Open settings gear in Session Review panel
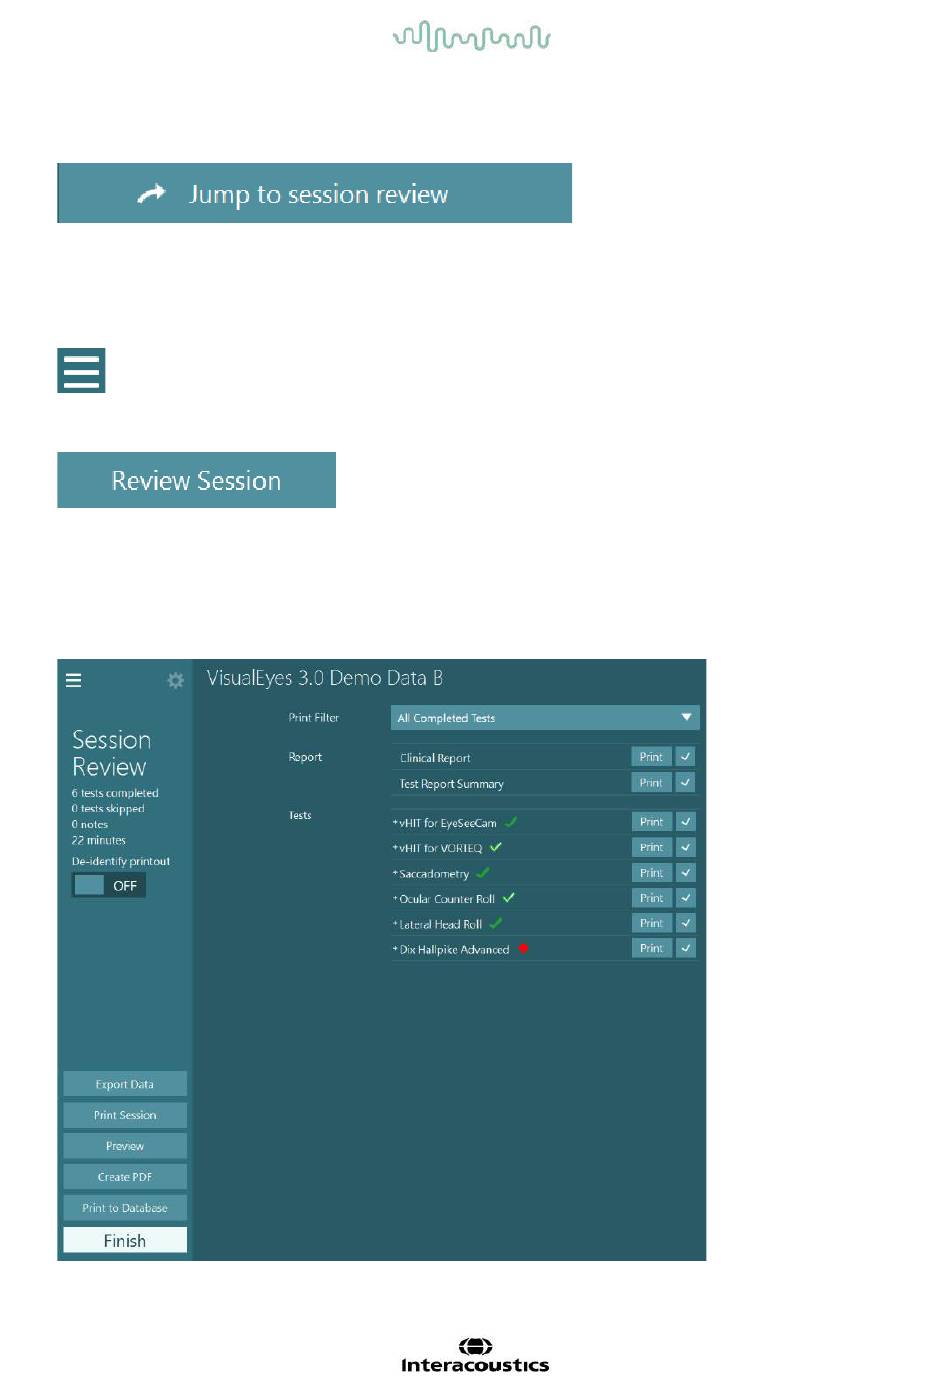The width and height of the screenshot is (950, 1379). tap(175, 681)
